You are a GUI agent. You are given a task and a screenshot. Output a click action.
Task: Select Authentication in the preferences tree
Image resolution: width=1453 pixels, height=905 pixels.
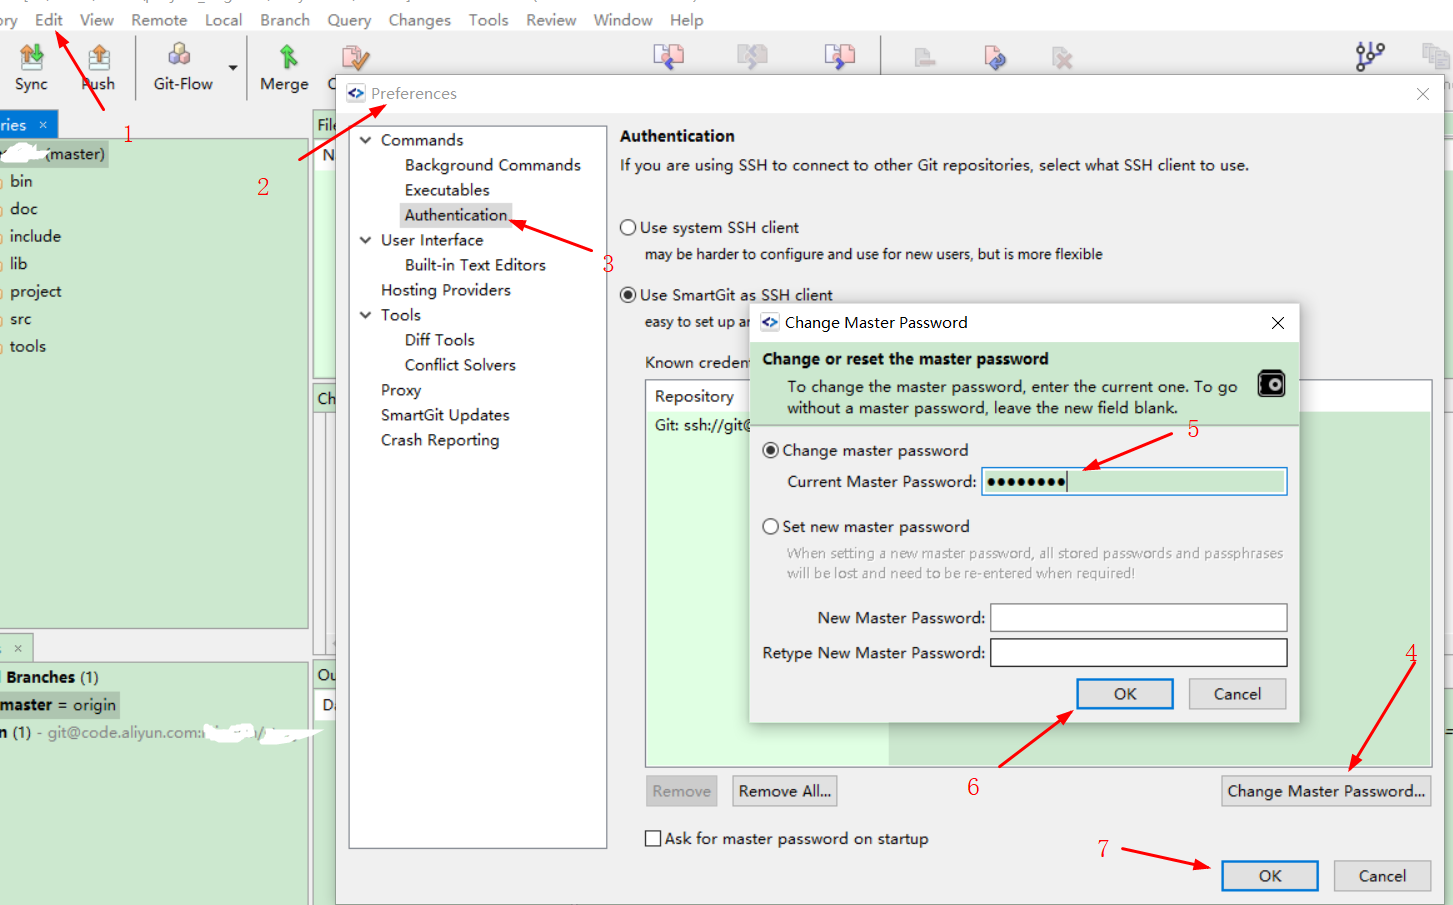456,215
